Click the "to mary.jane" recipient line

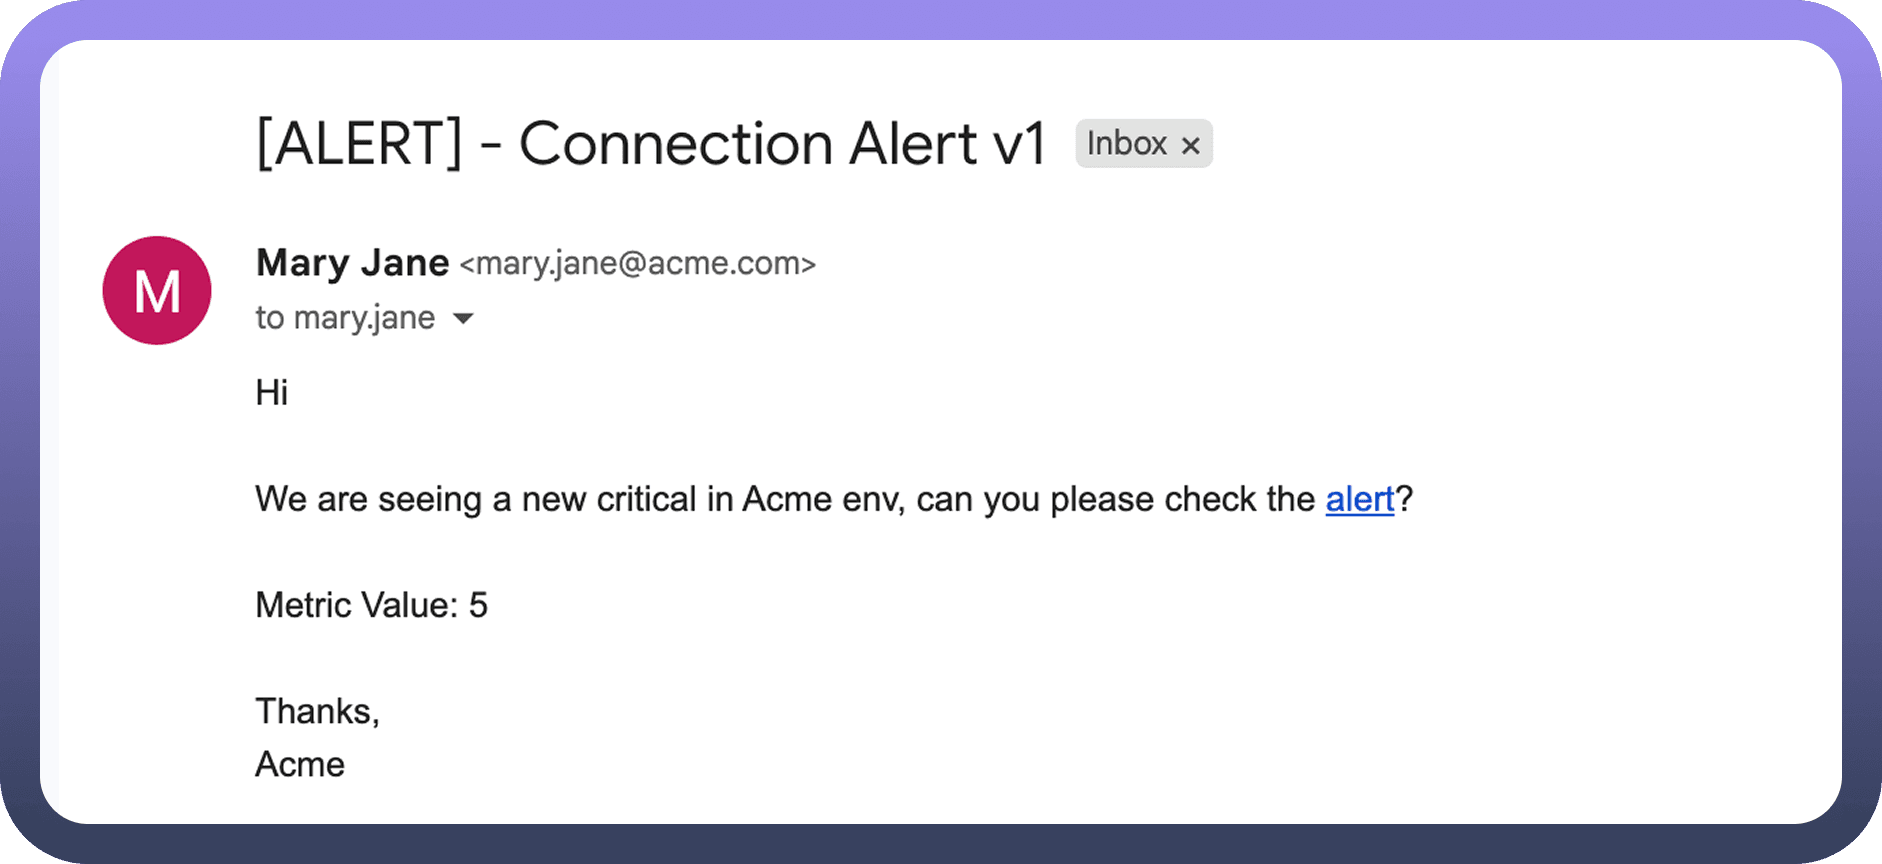point(345,318)
